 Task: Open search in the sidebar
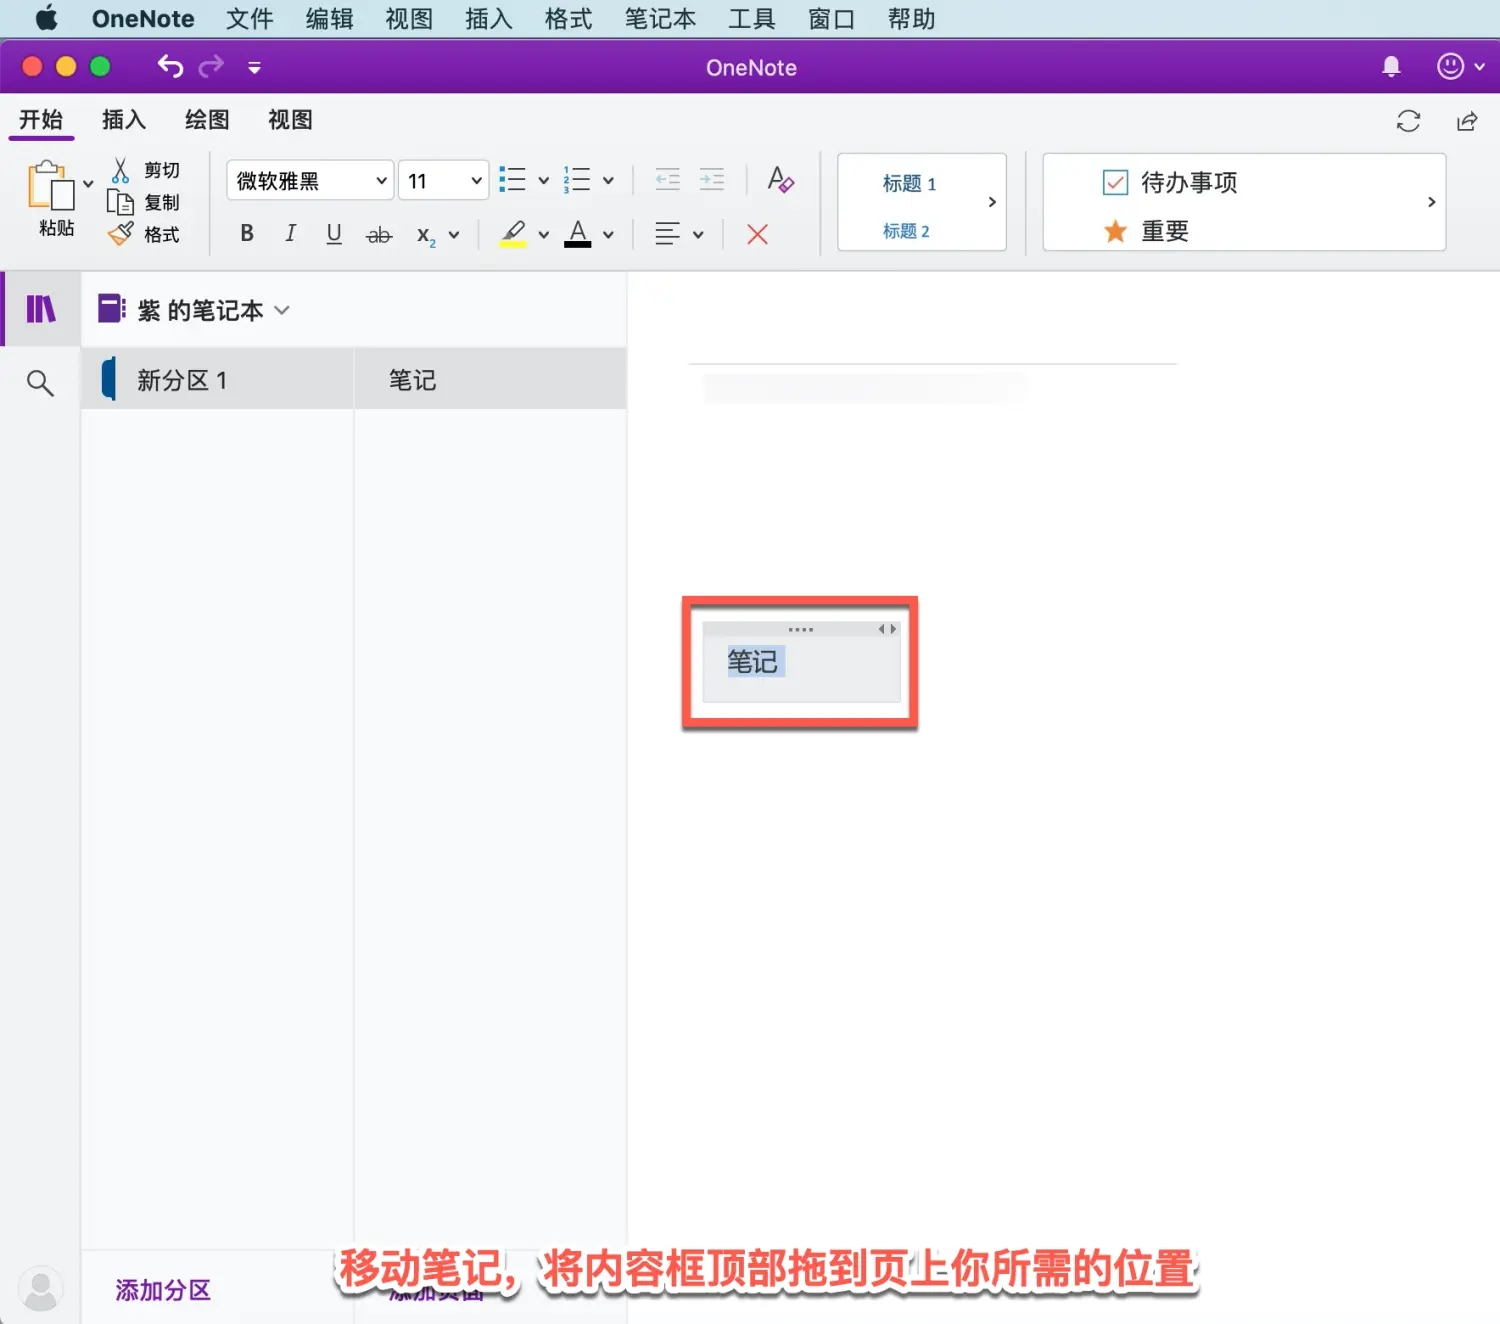pyautogui.click(x=39, y=382)
